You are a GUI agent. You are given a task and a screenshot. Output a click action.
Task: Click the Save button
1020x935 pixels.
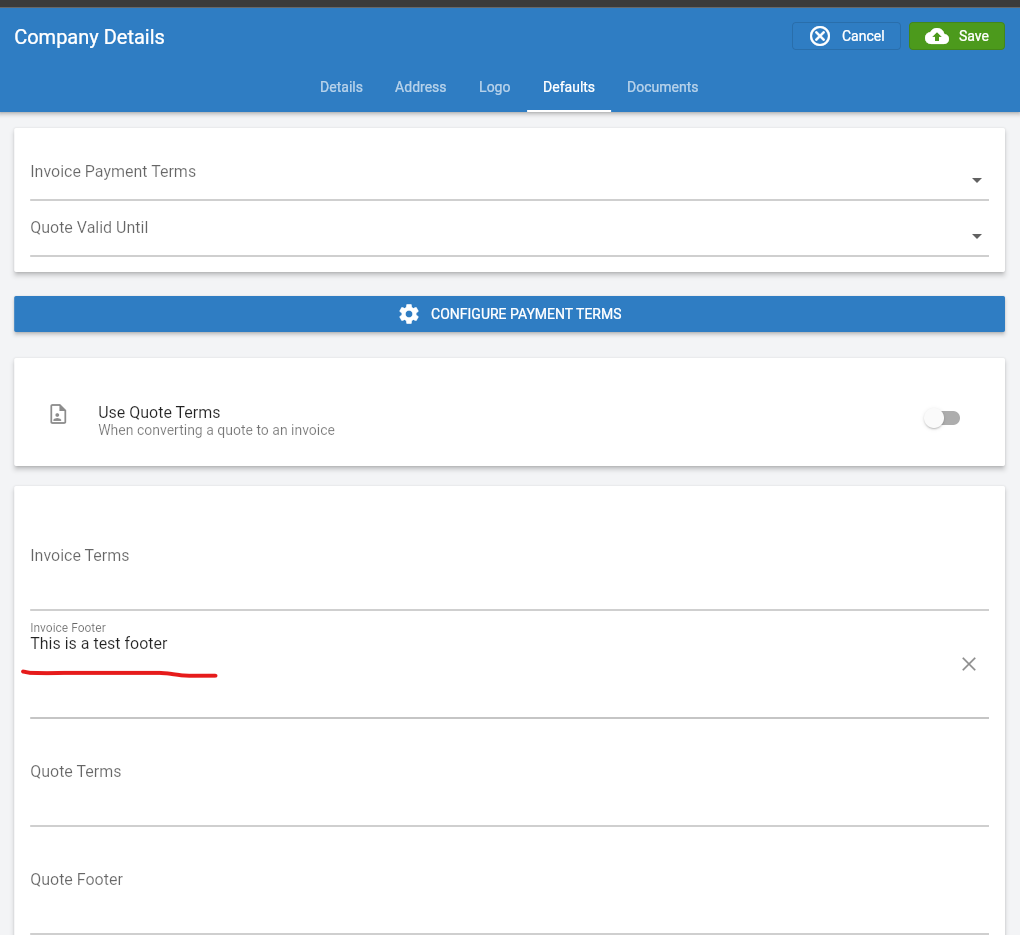pos(956,35)
